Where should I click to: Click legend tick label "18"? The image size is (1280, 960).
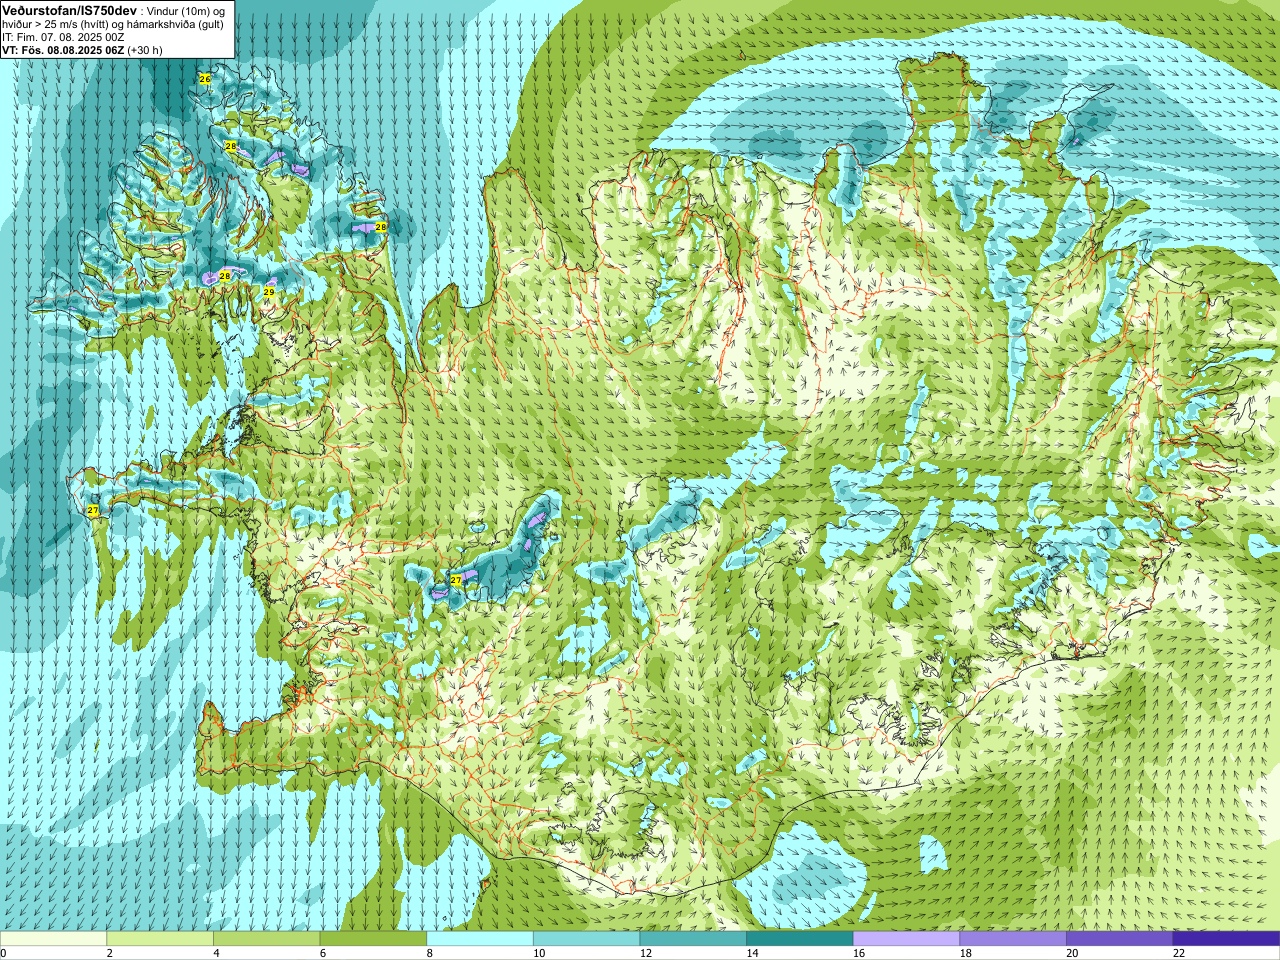[966, 953]
